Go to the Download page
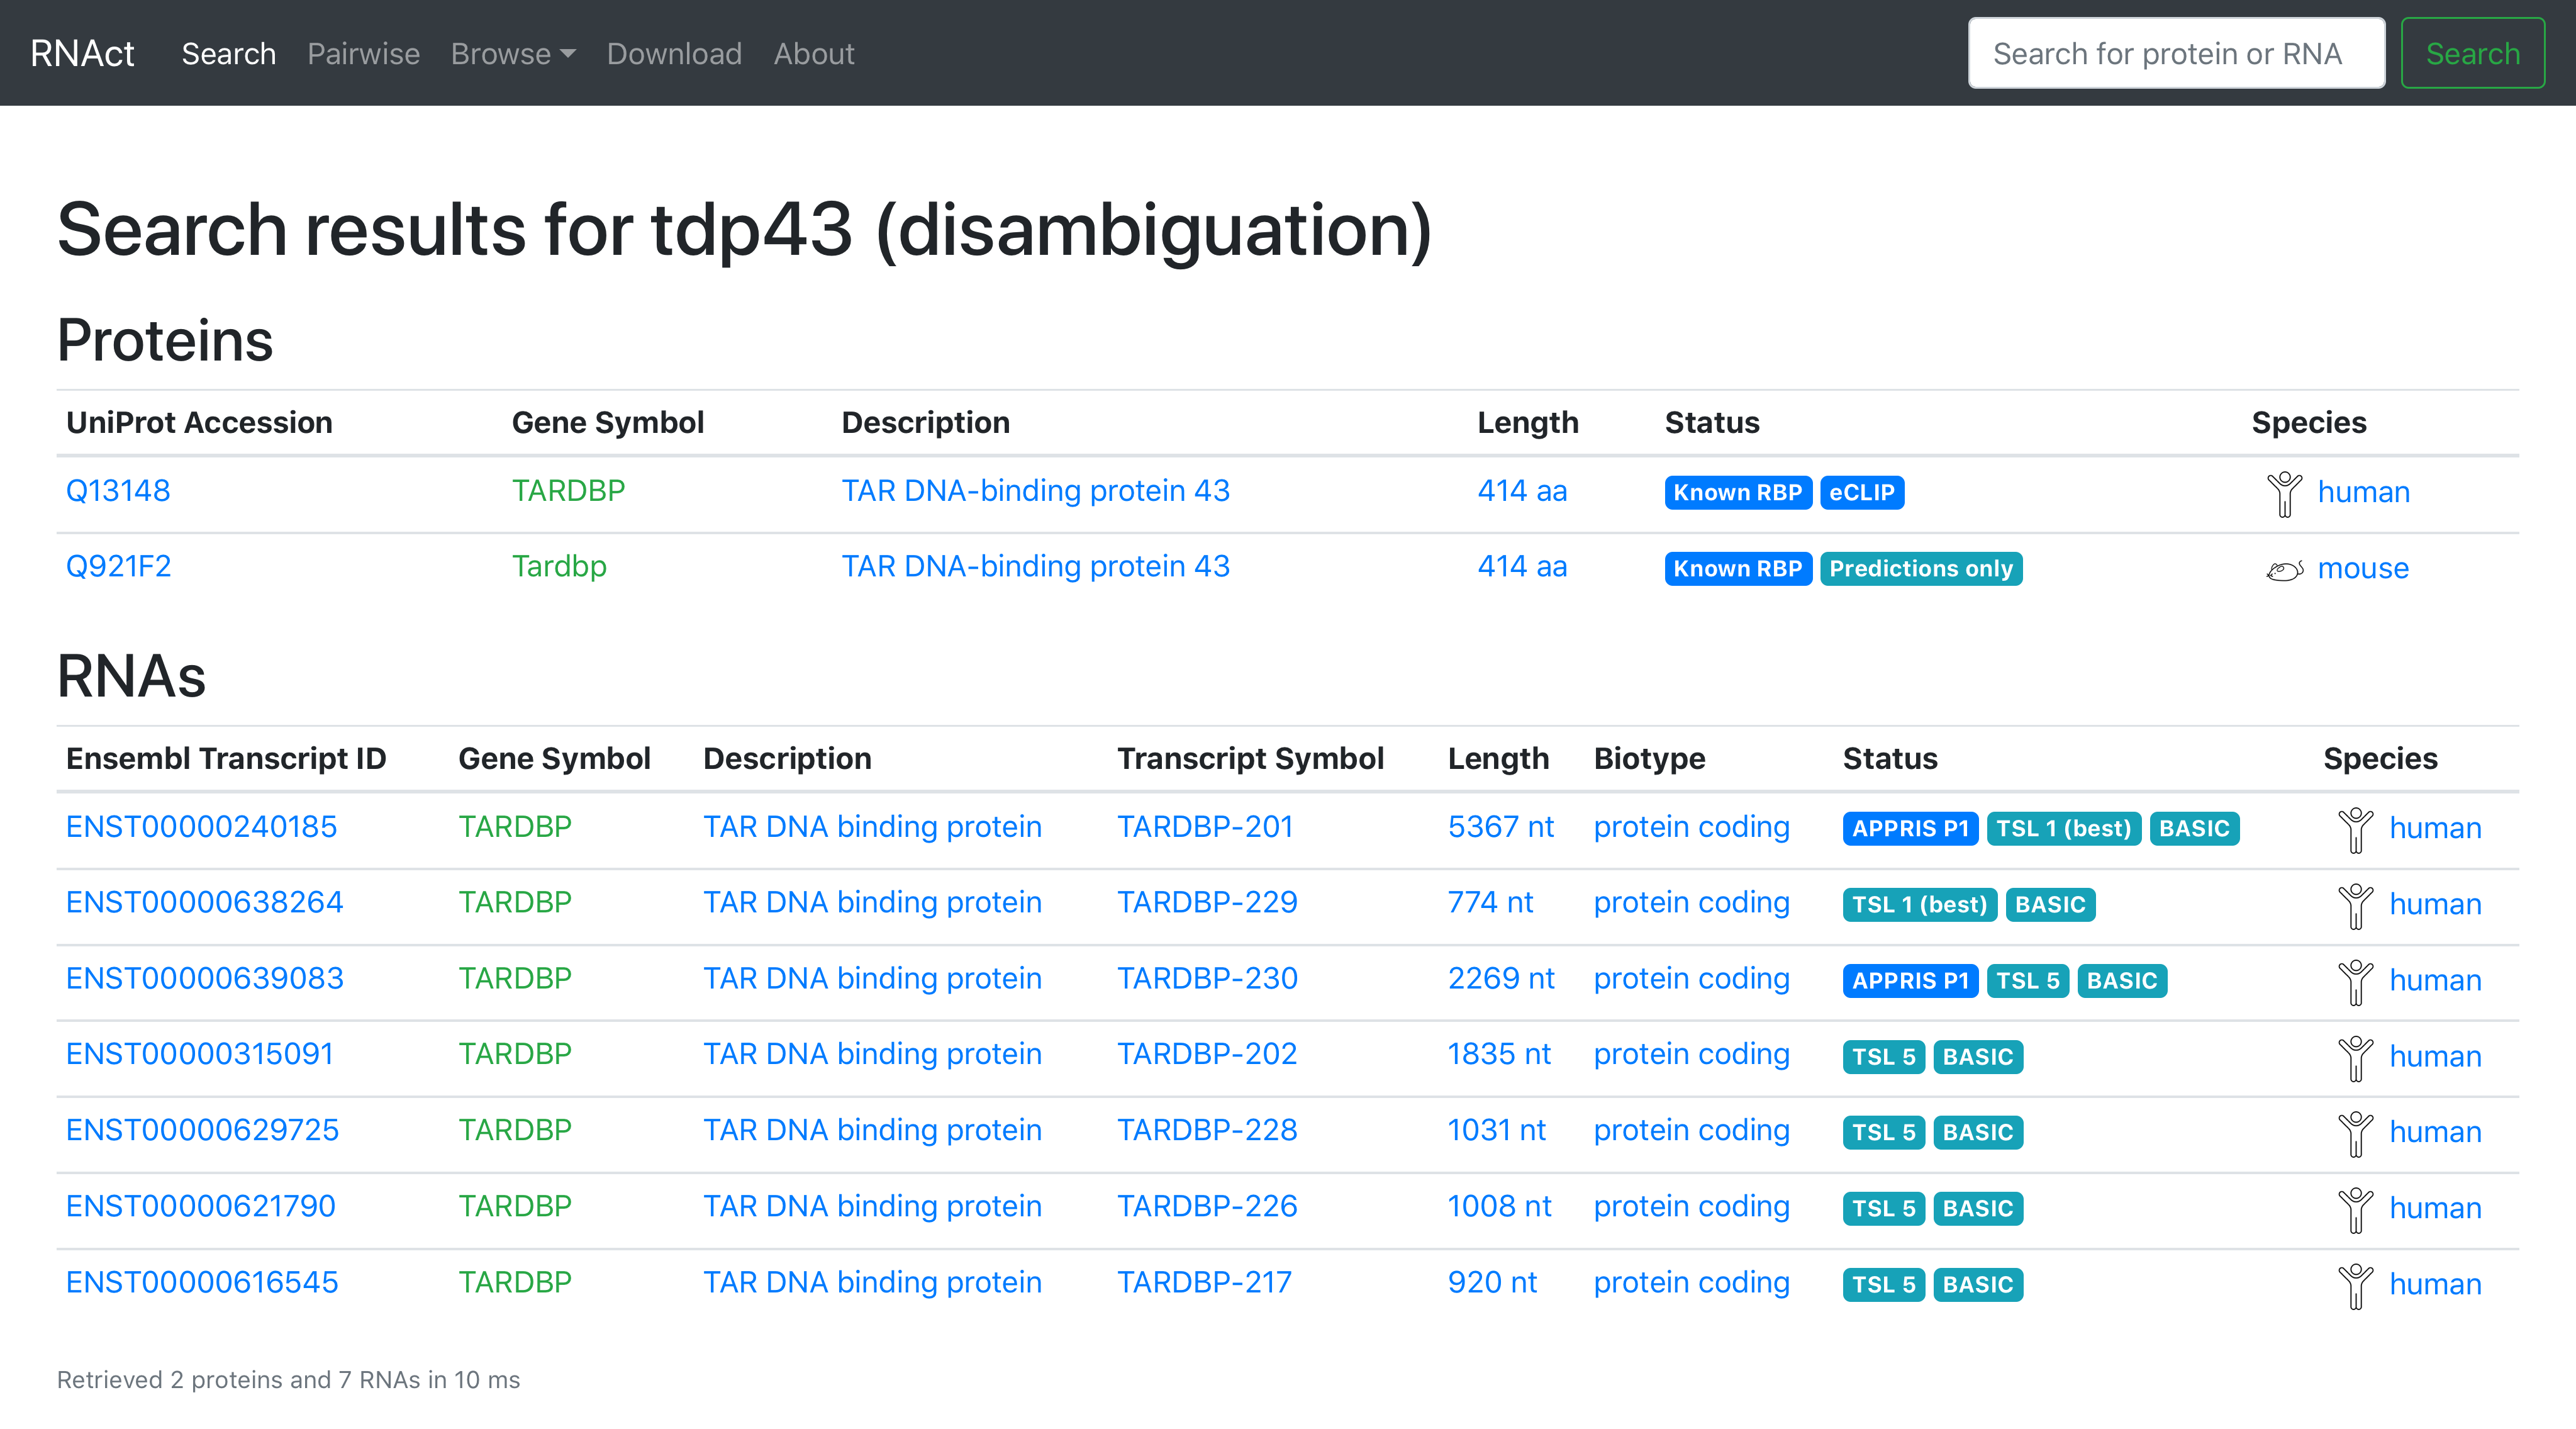2576x1429 pixels. point(674,54)
